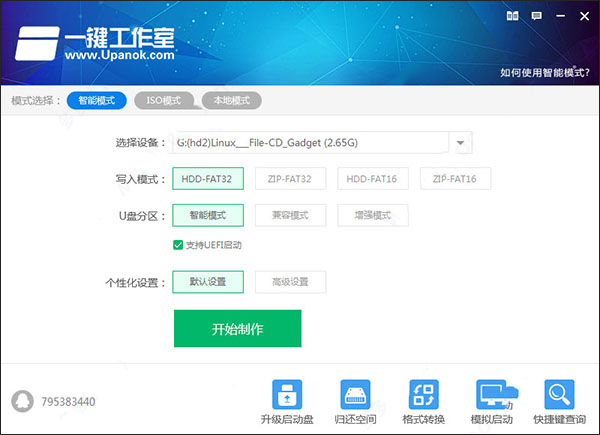Select ZIP-FAT16 write mode
This screenshot has height=435, width=600.
tap(455, 179)
